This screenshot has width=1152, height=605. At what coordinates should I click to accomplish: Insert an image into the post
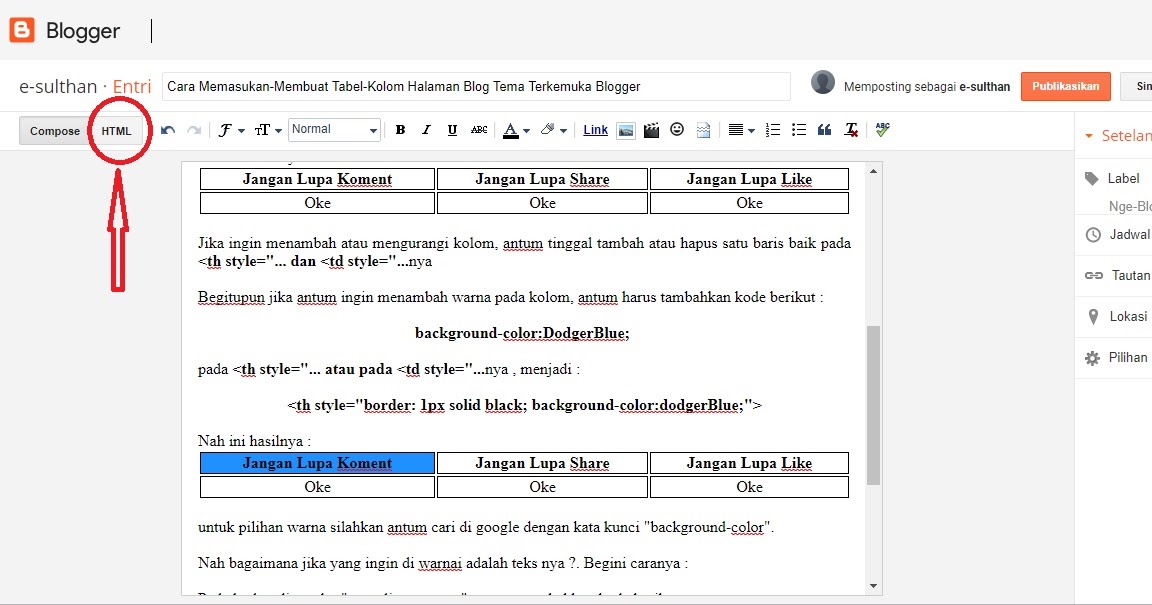click(626, 129)
